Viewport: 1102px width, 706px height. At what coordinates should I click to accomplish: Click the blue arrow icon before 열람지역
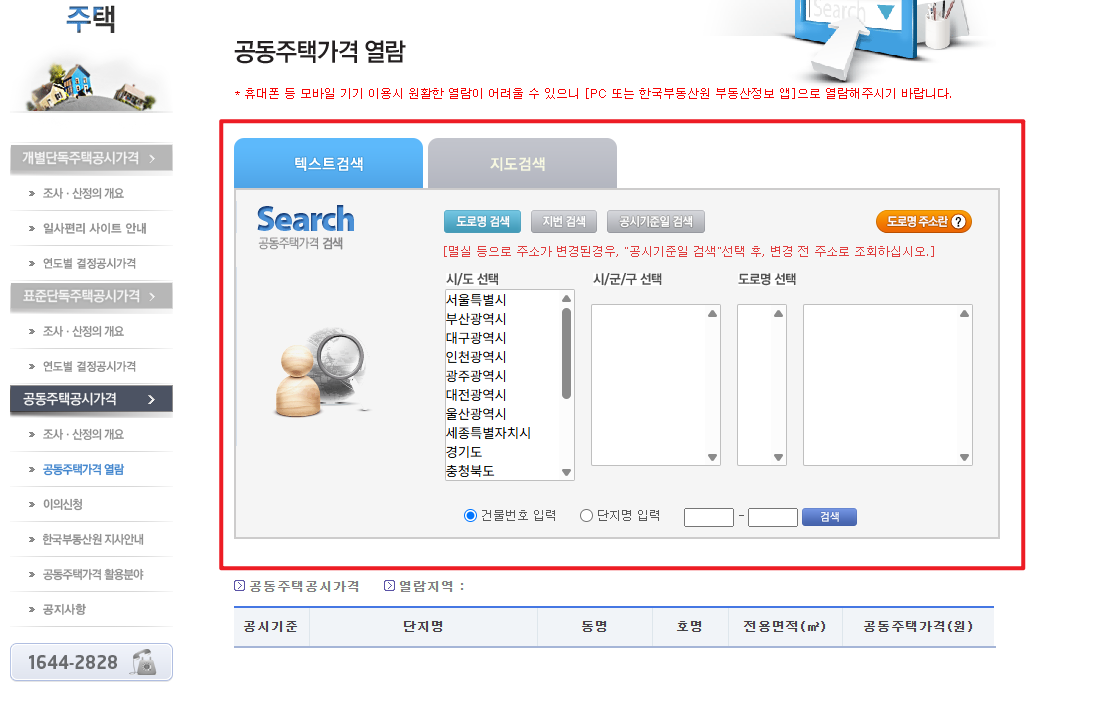click(388, 587)
